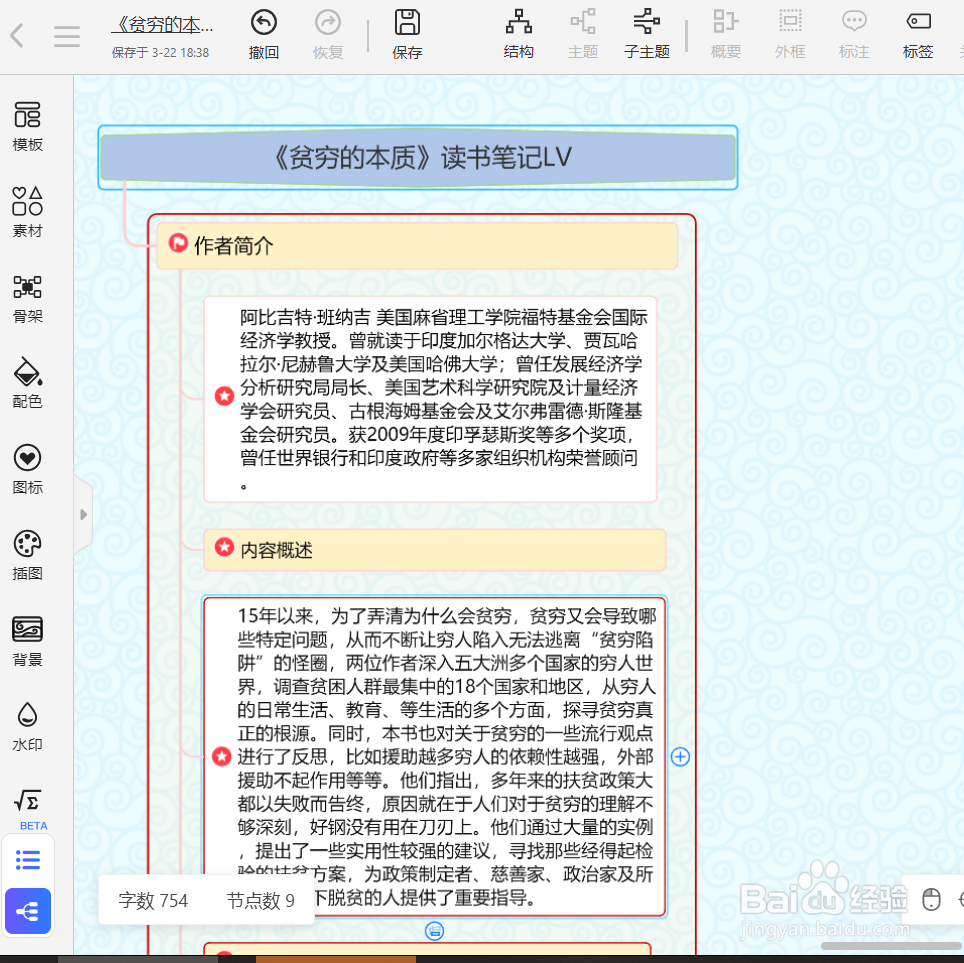Open the 结构 structure options
The image size is (964, 963).
point(518,35)
